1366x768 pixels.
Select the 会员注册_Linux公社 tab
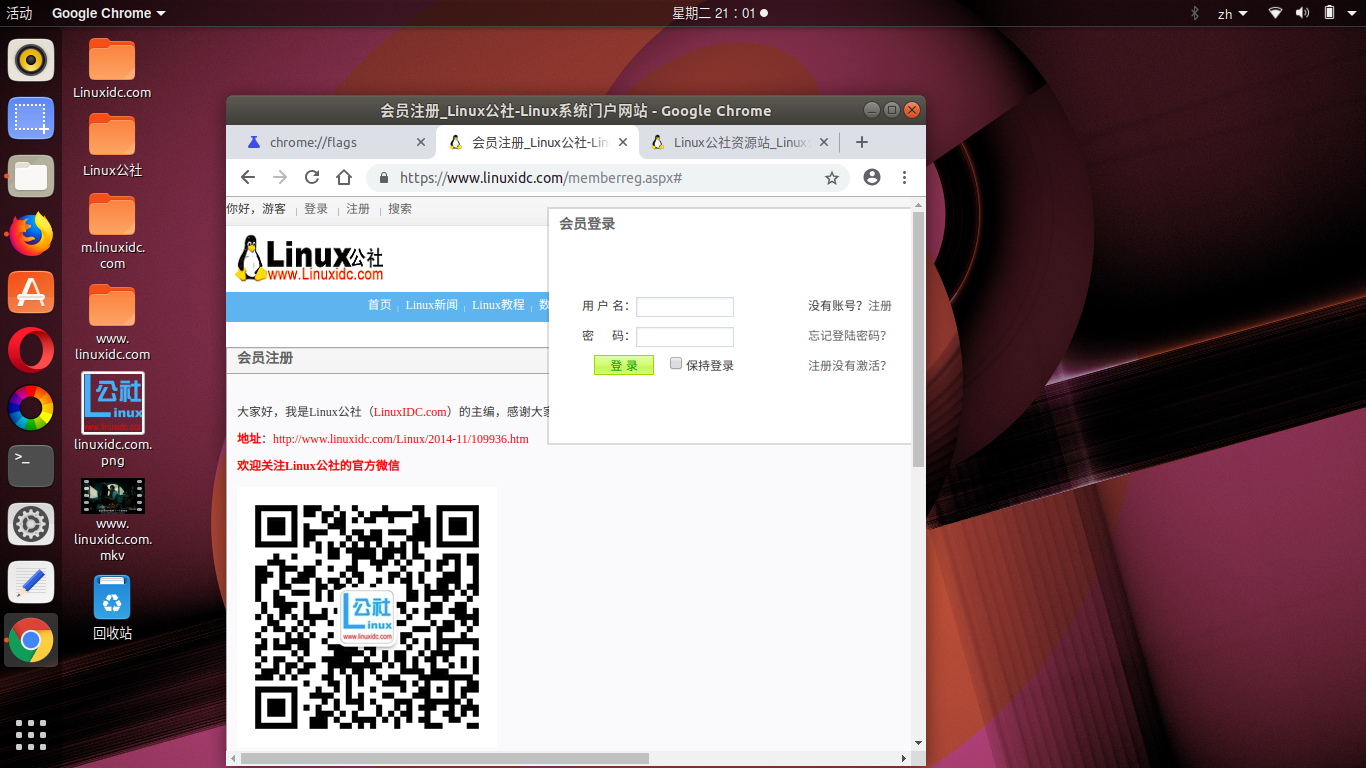pos(538,142)
